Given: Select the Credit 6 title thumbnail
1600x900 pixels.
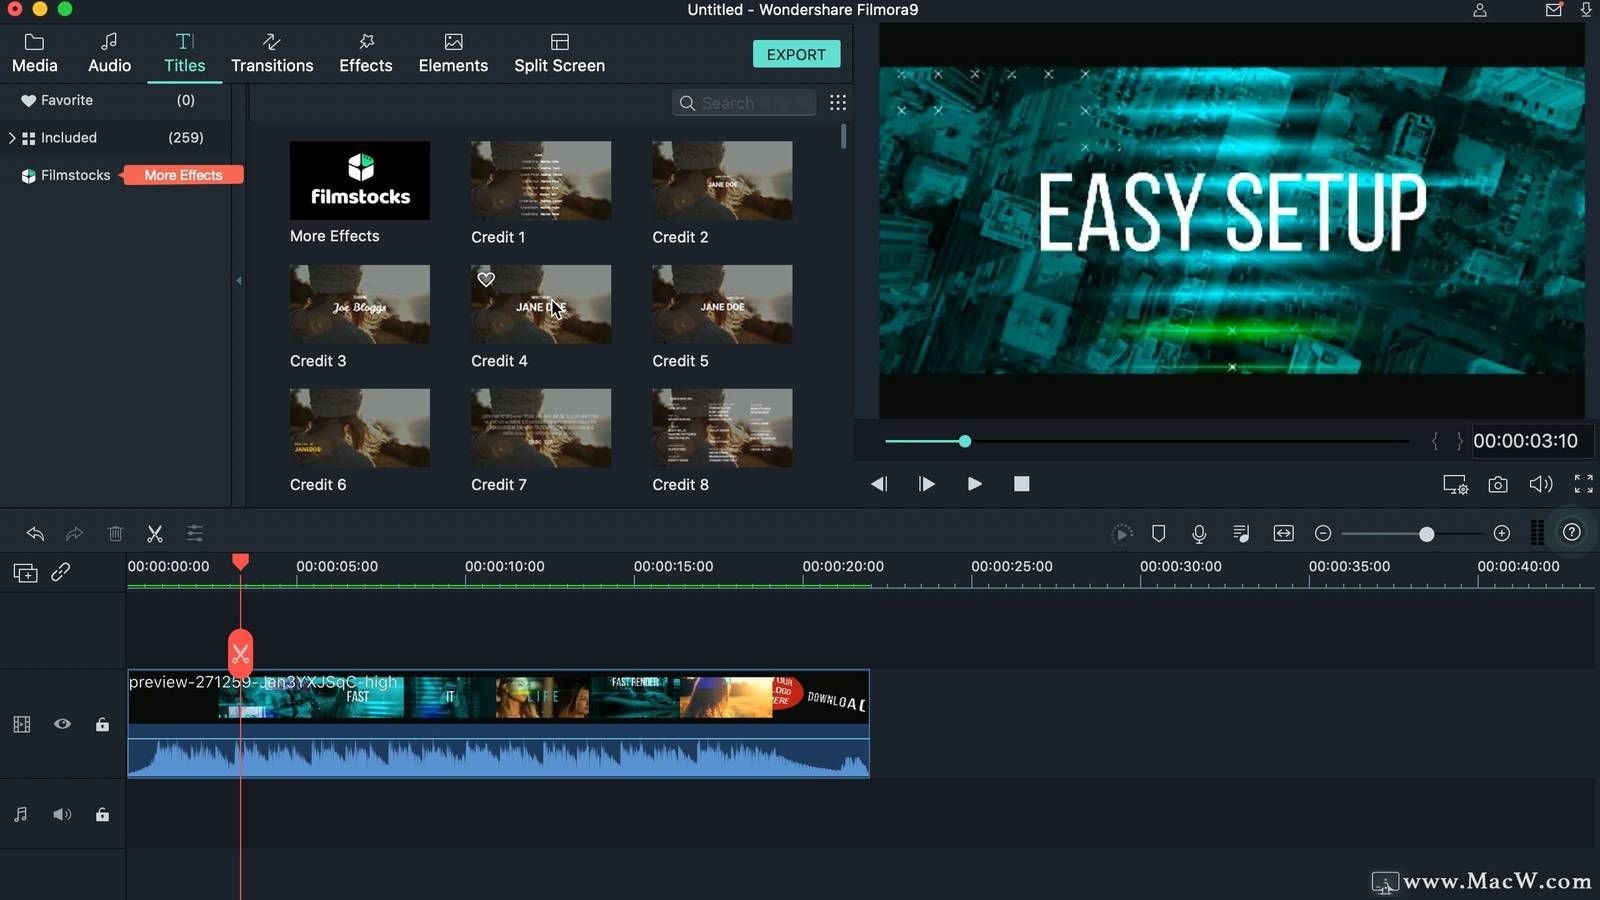Looking at the screenshot, I should click(360, 428).
